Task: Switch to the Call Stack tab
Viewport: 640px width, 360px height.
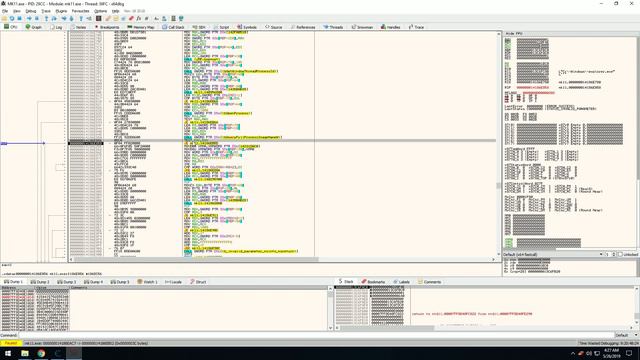Action: pos(173,27)
